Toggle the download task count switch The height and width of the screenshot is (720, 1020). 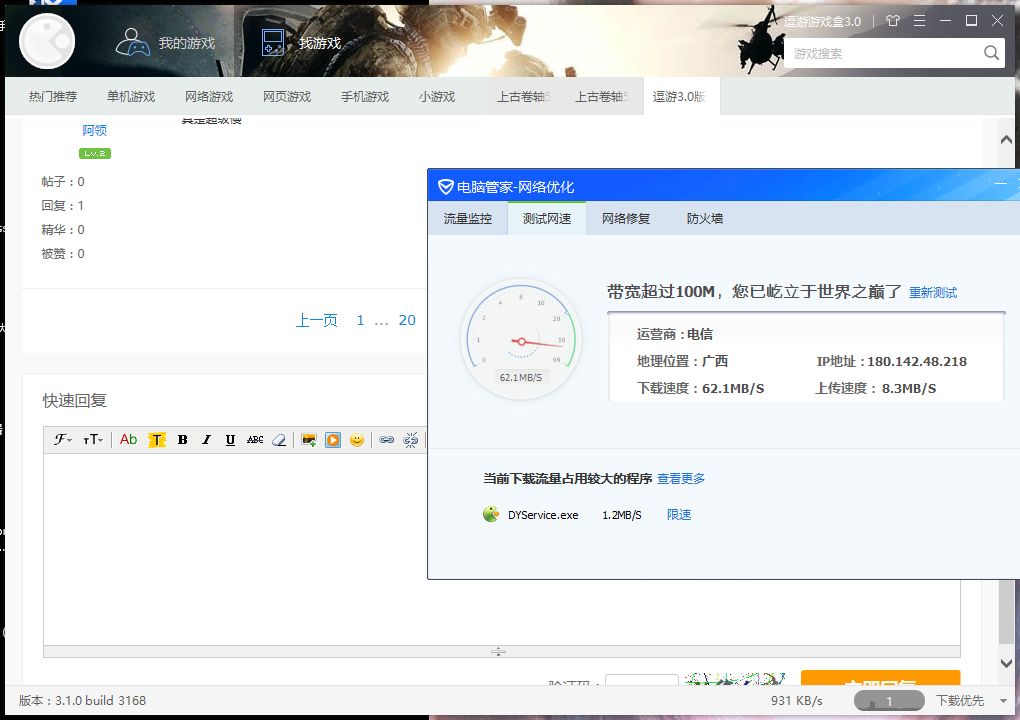pos(889,700)
